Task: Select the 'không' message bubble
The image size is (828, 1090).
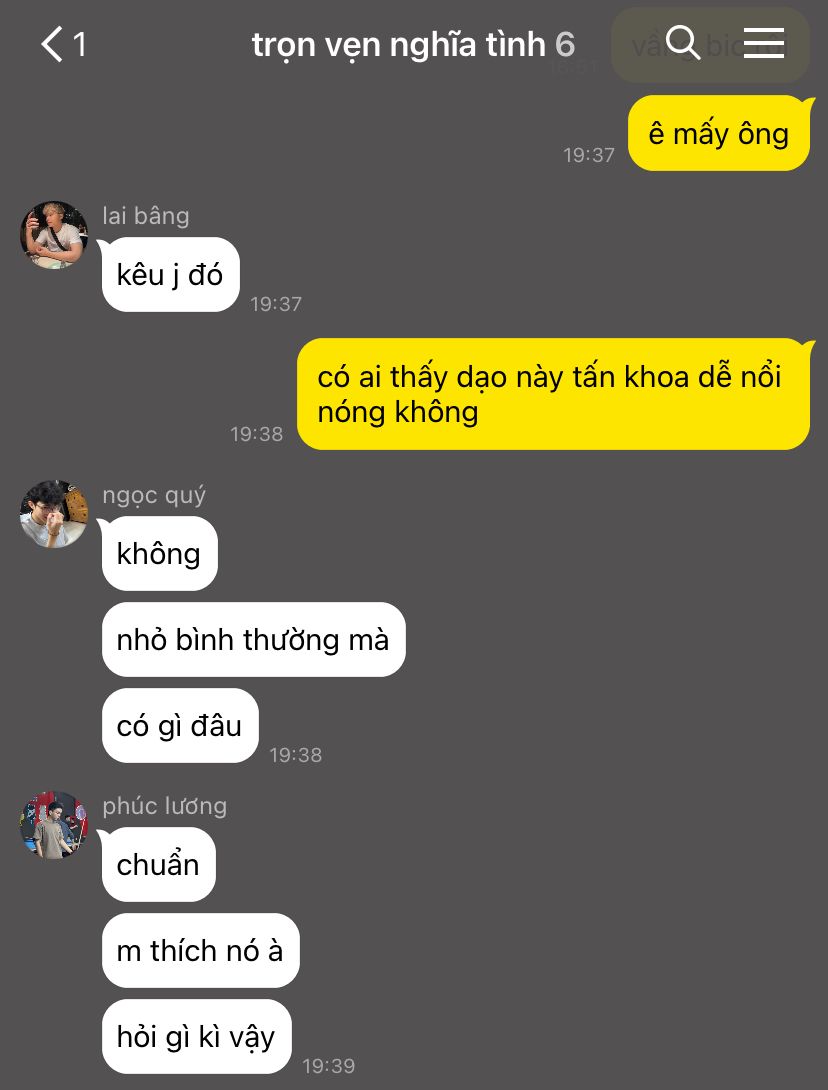Action: [x=160, y=553]
